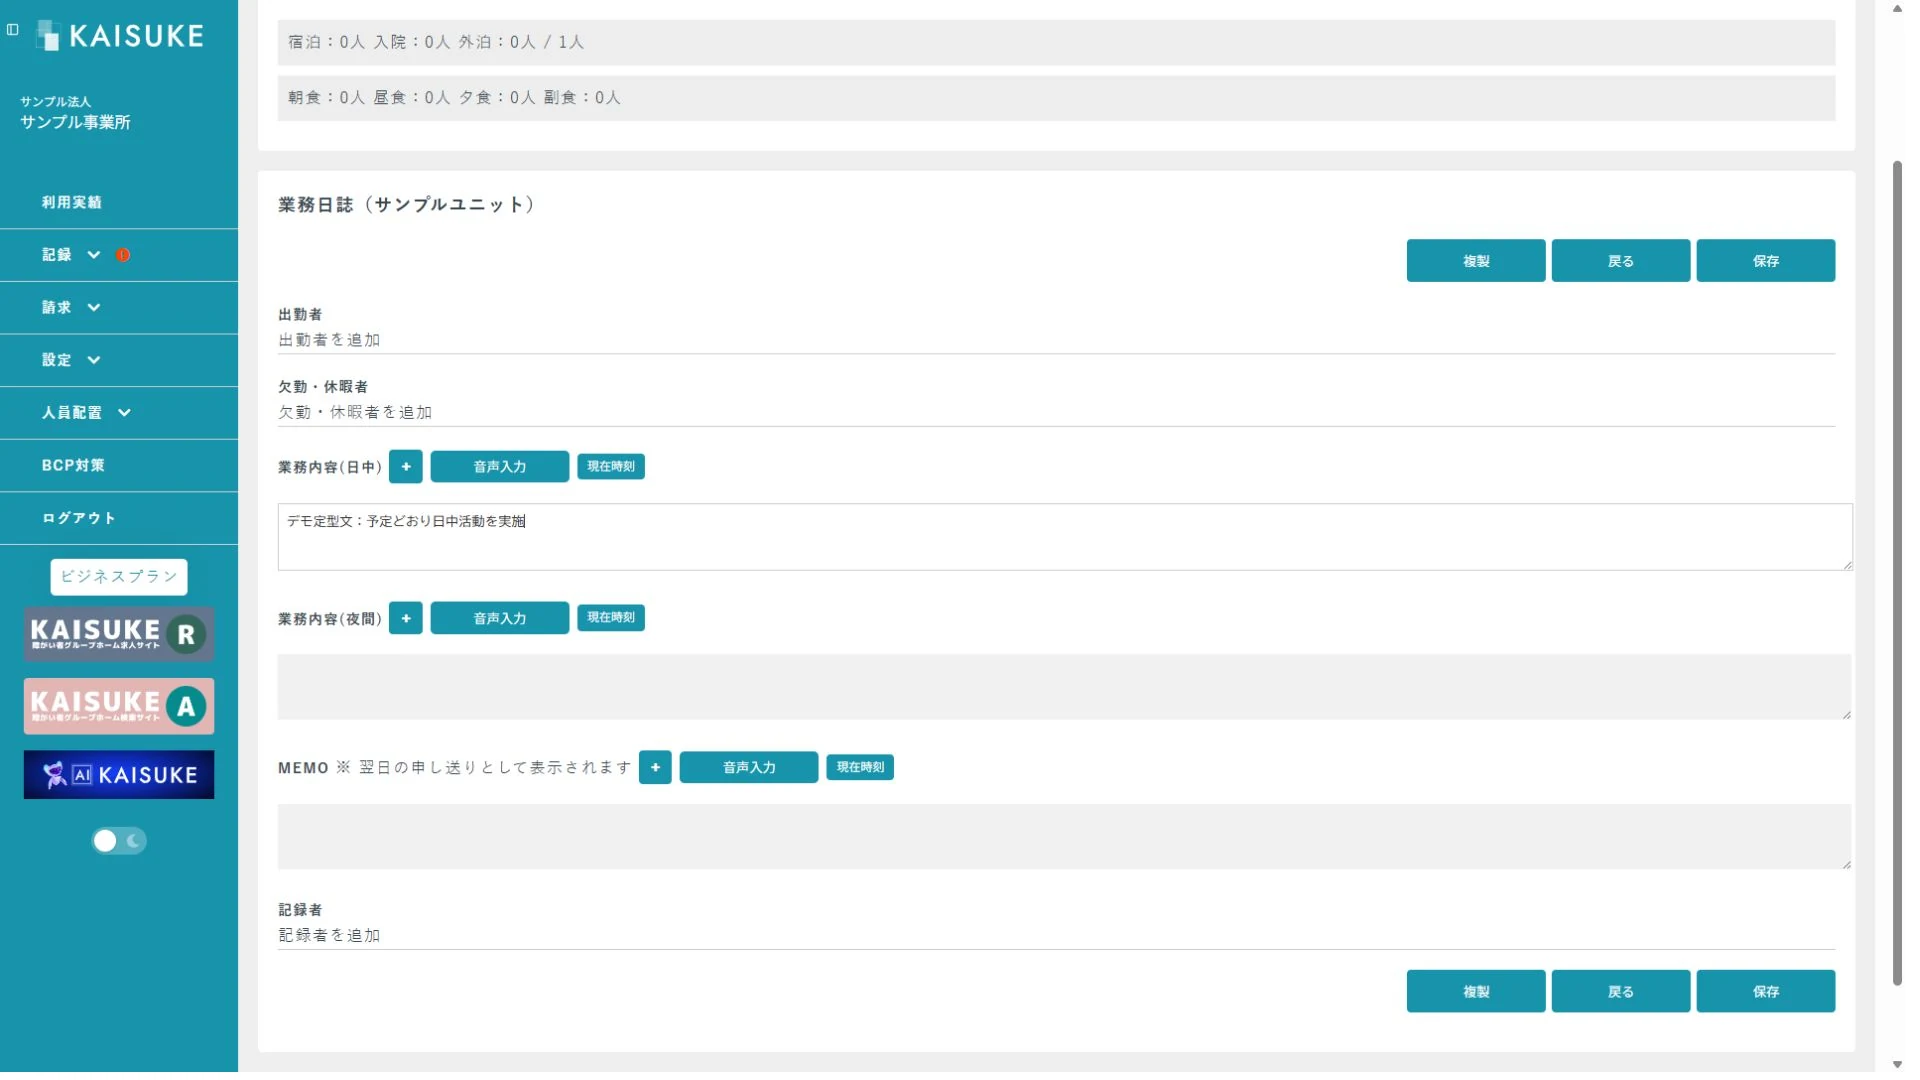Click the 朝食：0人 meal count row
This screenshot has height=1080, width=1920.
(x=1056, y=98)
